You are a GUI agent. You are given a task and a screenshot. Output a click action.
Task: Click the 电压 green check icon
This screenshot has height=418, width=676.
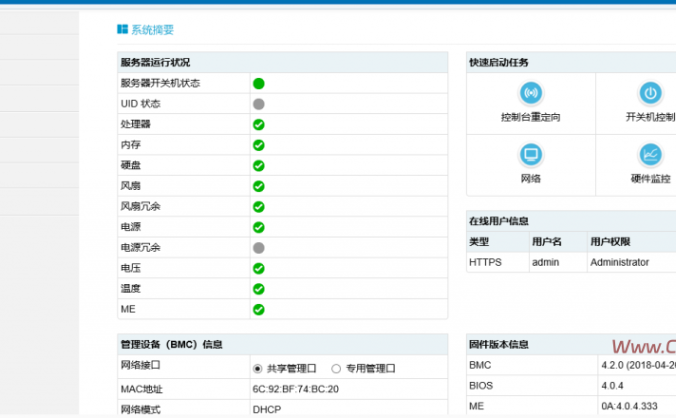coord(259,268)
